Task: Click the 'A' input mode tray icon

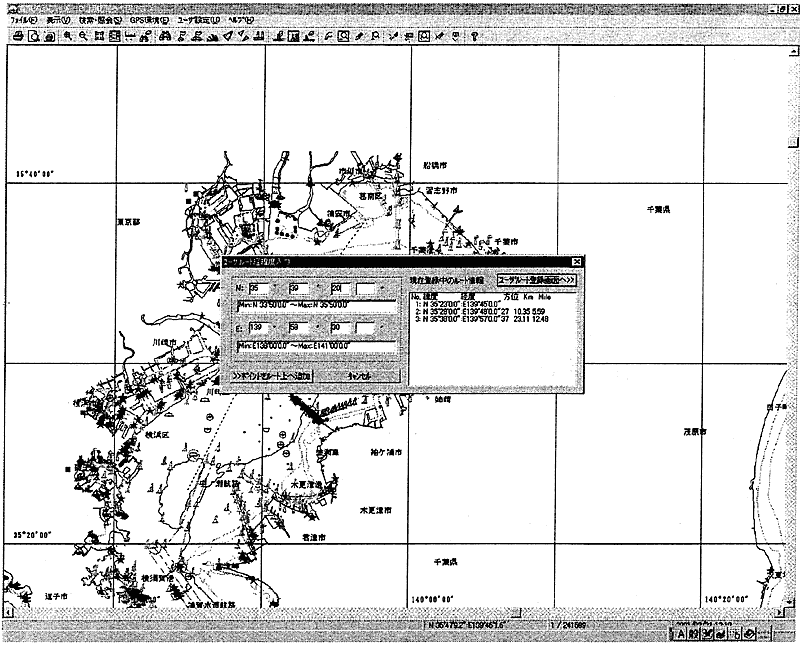Action: pyautogui.click(x=681, y=634)
